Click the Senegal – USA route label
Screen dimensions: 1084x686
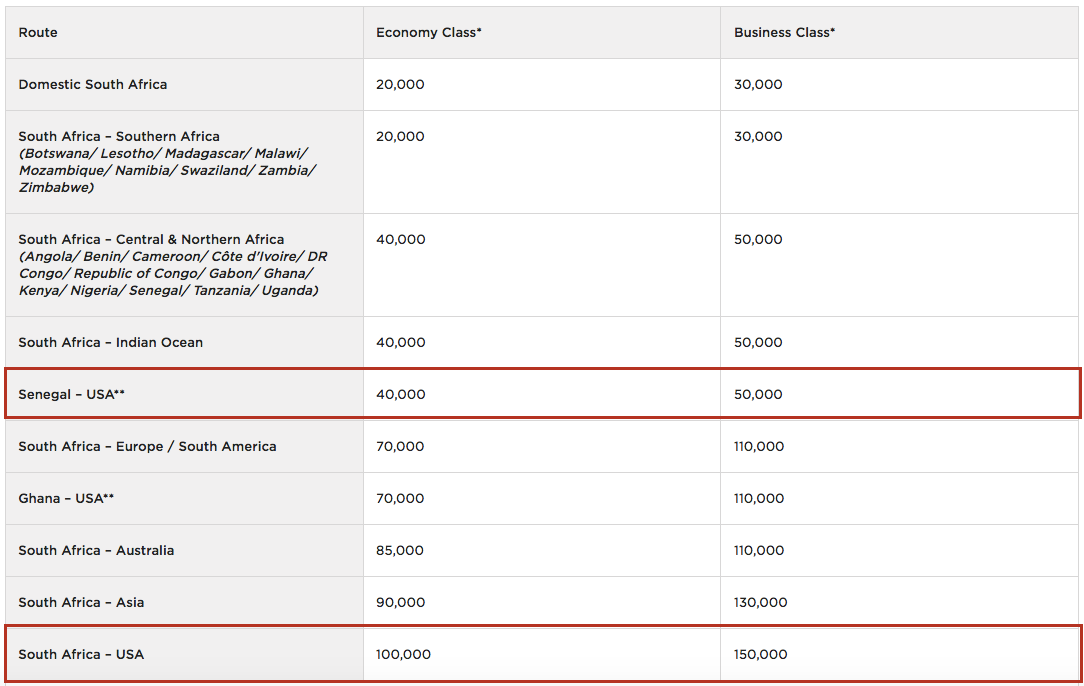coord(71,395)
